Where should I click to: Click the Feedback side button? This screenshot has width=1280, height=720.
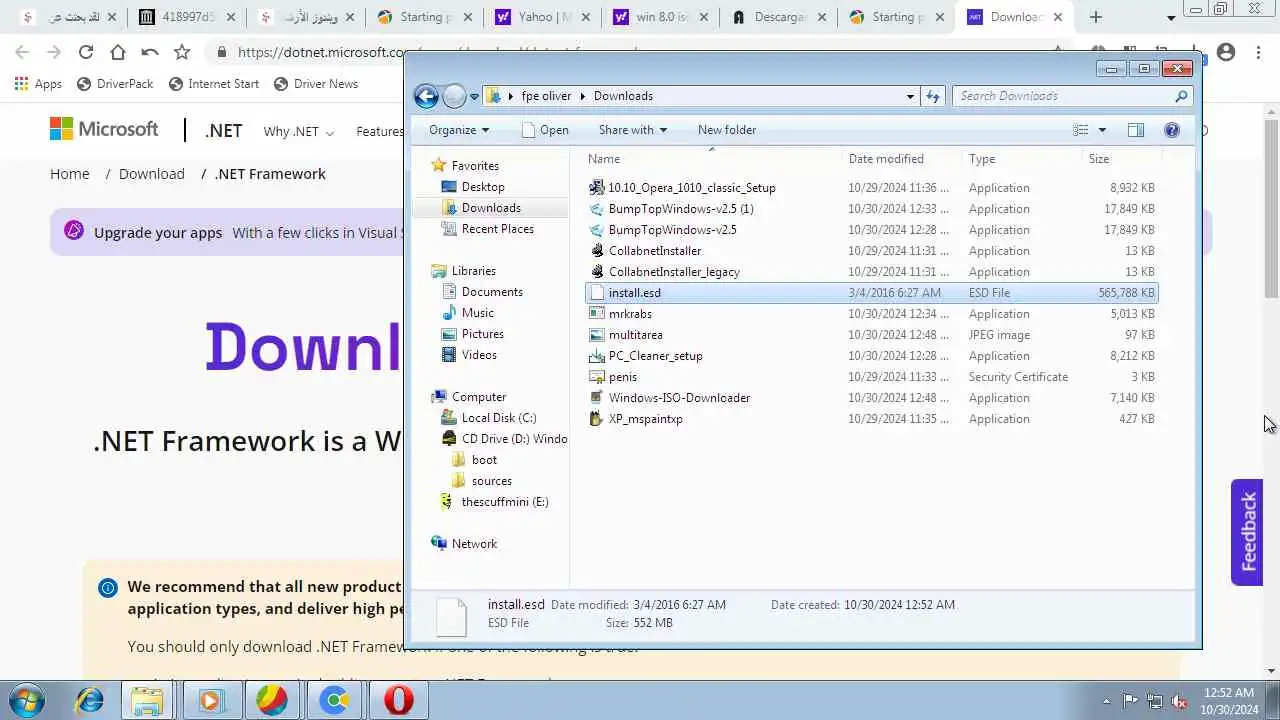coord(1247,532)
